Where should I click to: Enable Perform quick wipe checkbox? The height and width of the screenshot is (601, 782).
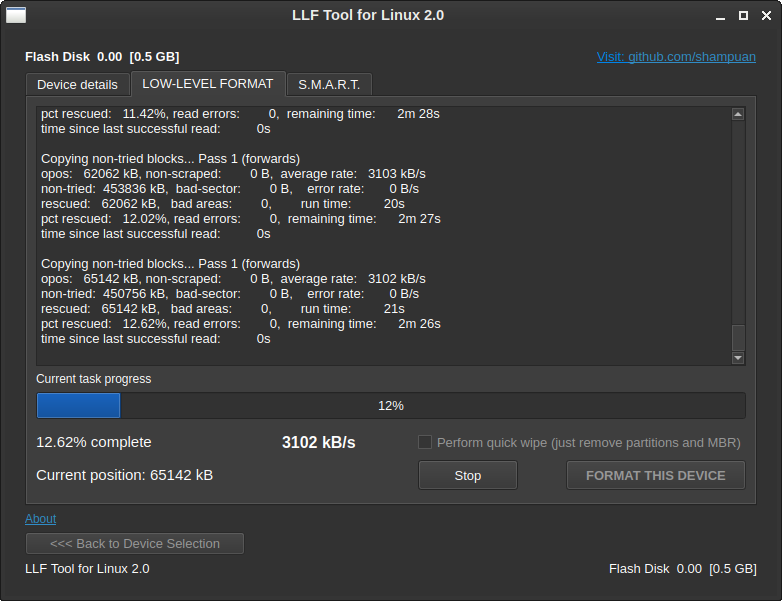425,442
